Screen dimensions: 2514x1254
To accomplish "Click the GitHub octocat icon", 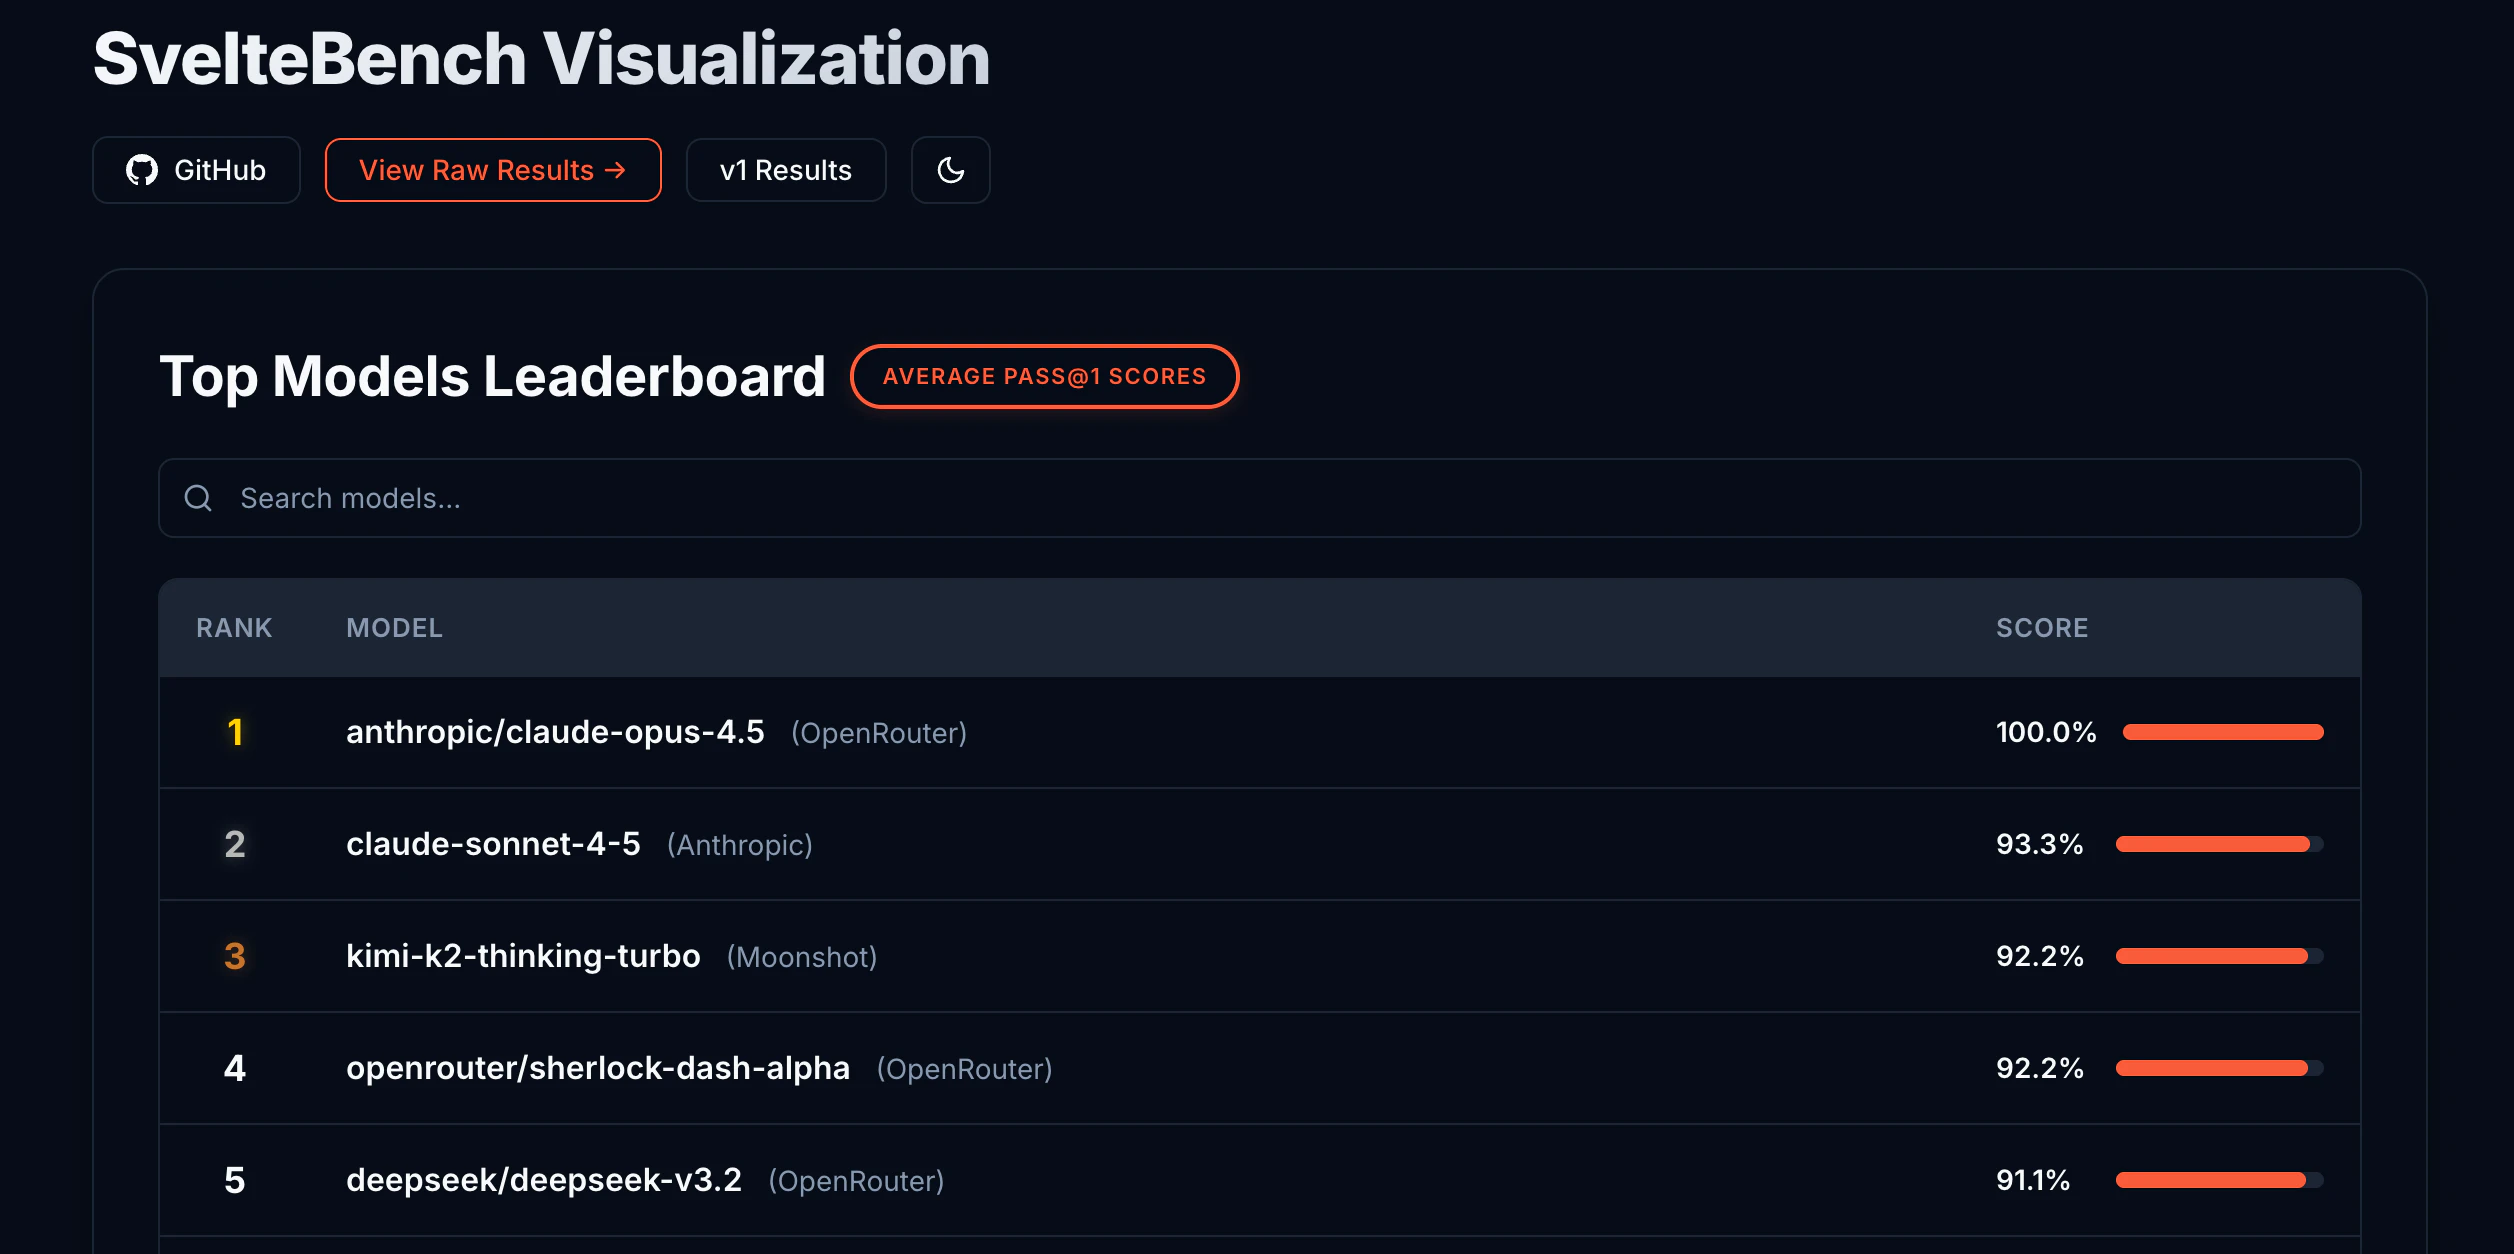I will pyautogui.click(x=142, y=170).
